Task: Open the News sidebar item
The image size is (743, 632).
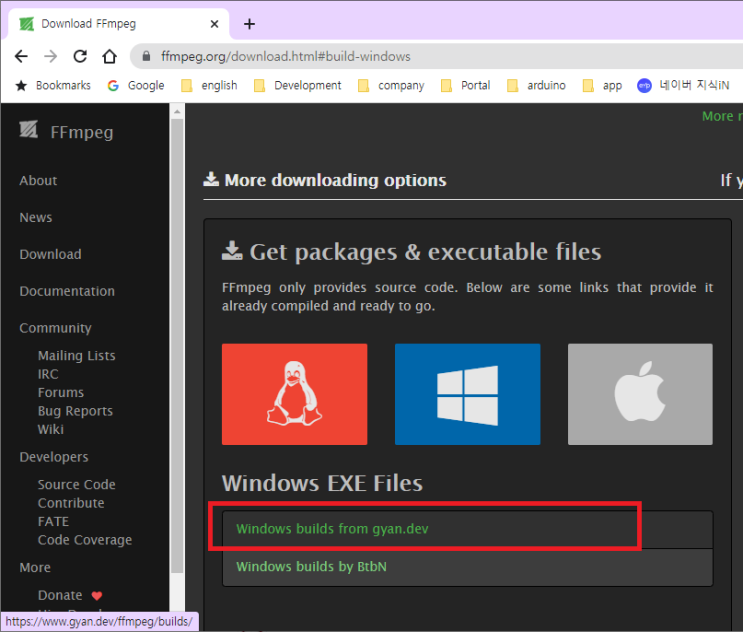Action: pos(36,217)
